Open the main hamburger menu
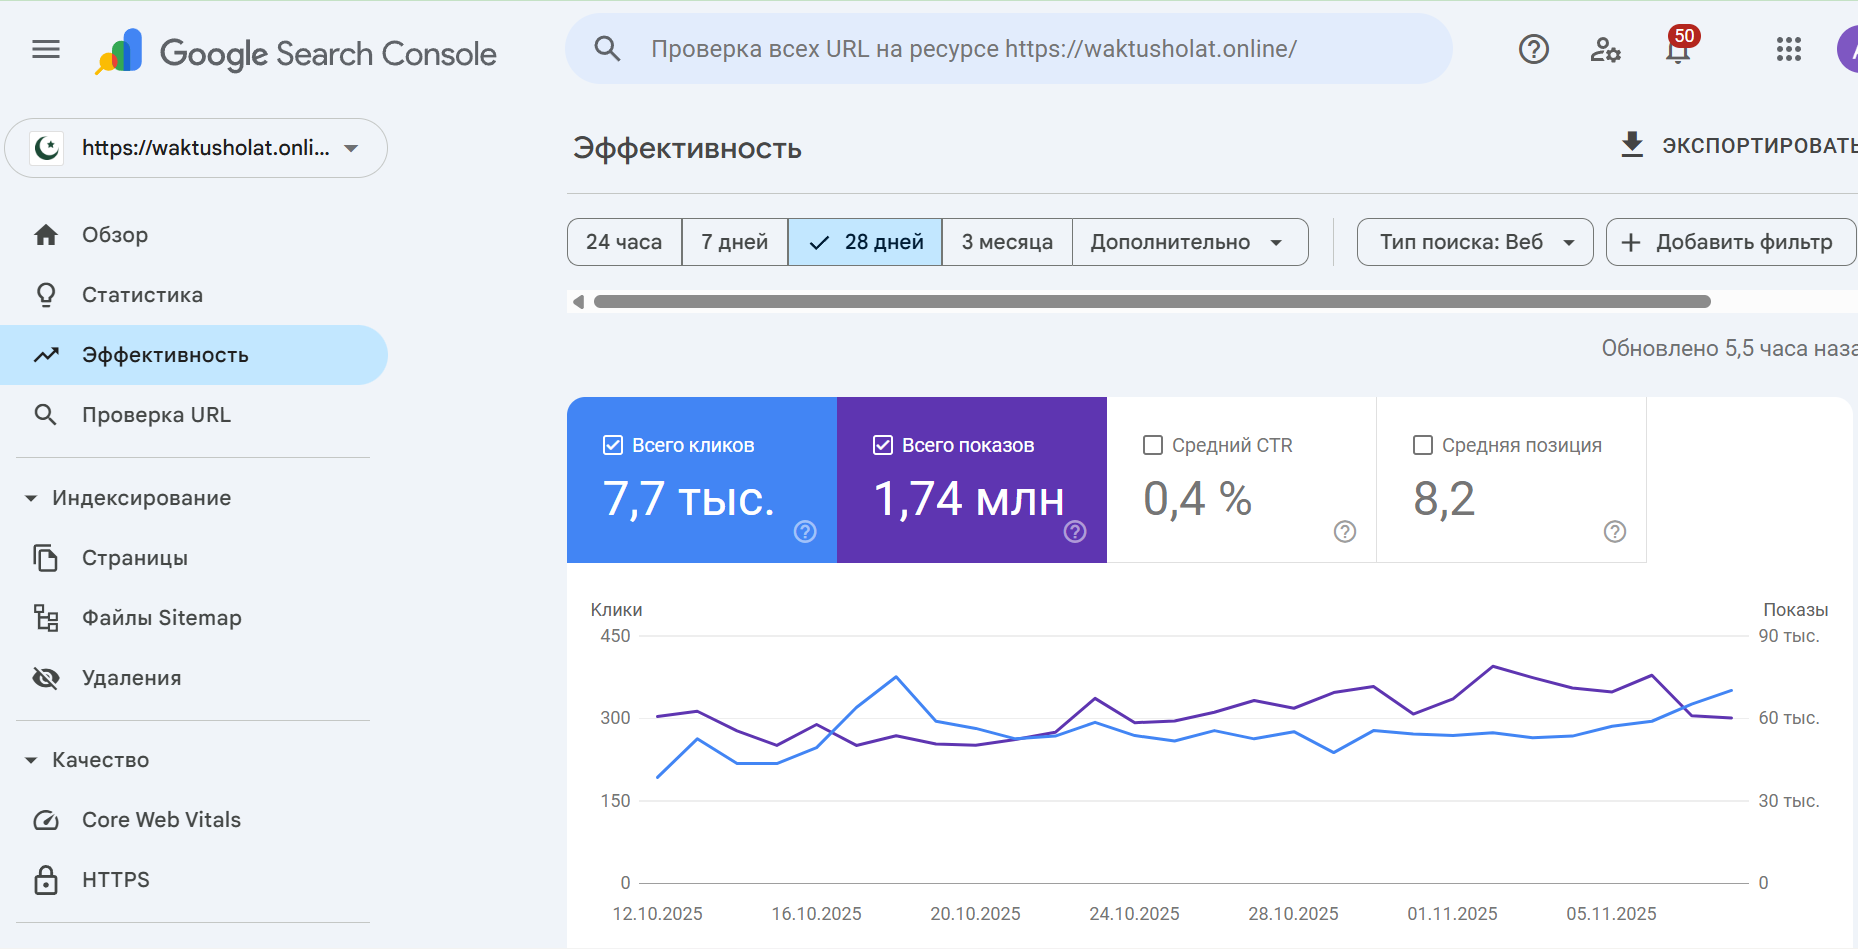This screenshot has width=1858, height=949. pos(46,49)
